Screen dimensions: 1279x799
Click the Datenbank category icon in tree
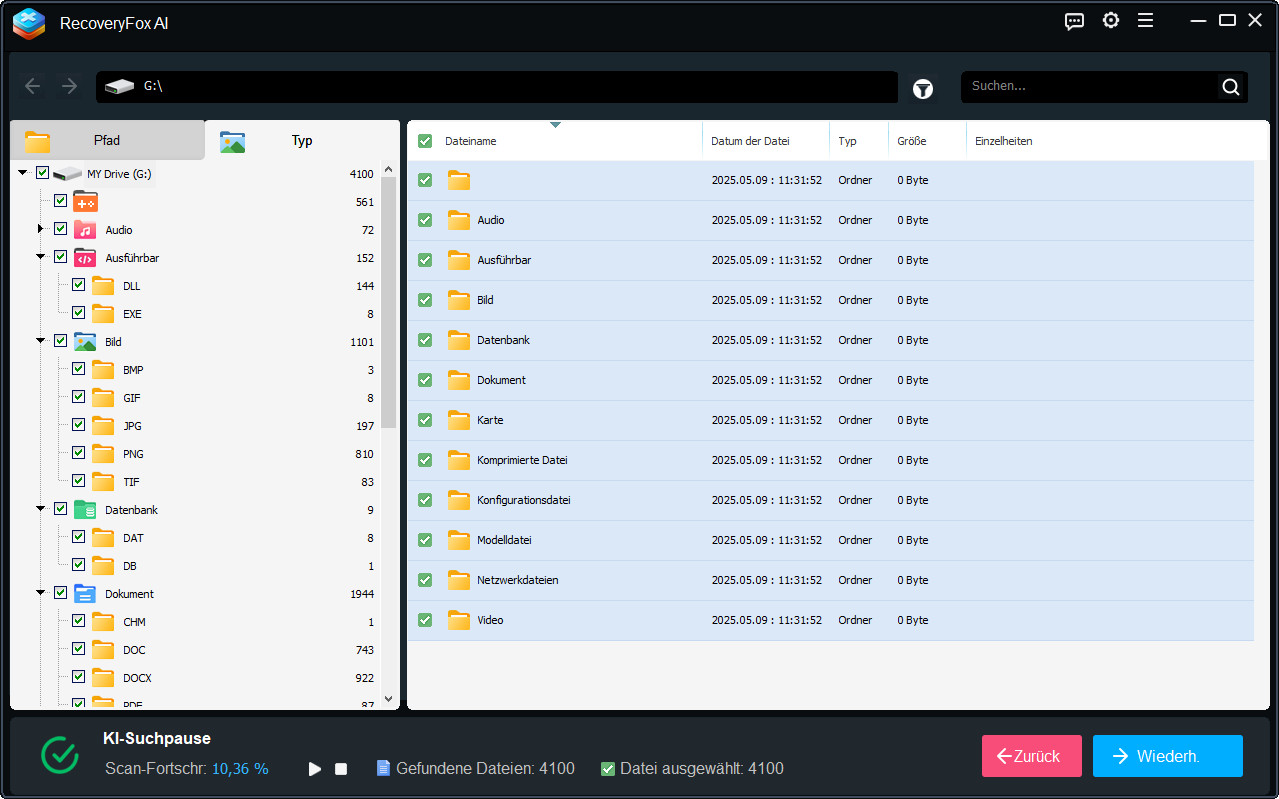(x=85, y=510)
